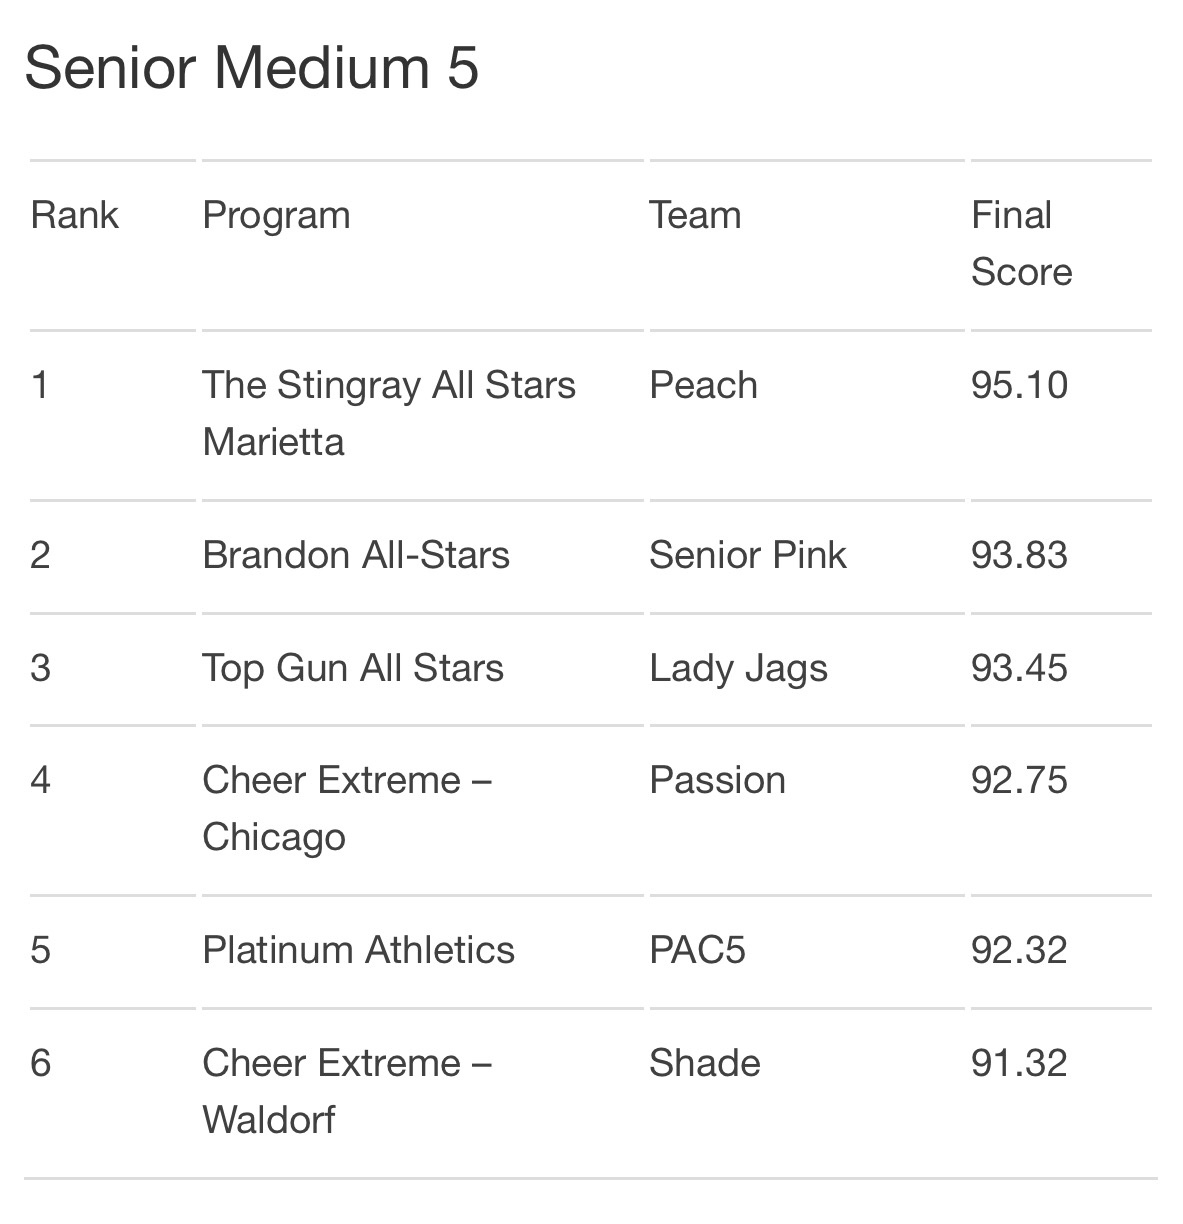Screen dimensions: 1183x1224
Task: Select Cheer Extreme – Waldorf program
Action: tap(347, 1092)
